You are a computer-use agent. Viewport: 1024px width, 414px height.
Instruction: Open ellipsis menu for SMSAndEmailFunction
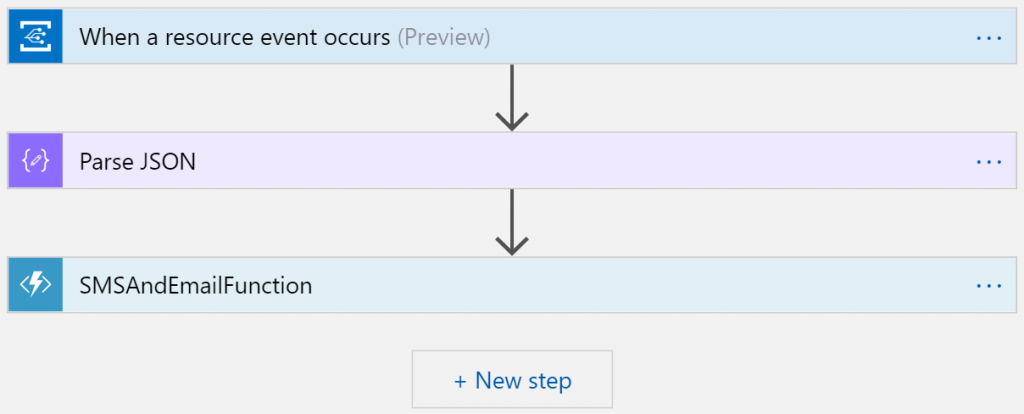pyautogui.click(x=988, y=285)
